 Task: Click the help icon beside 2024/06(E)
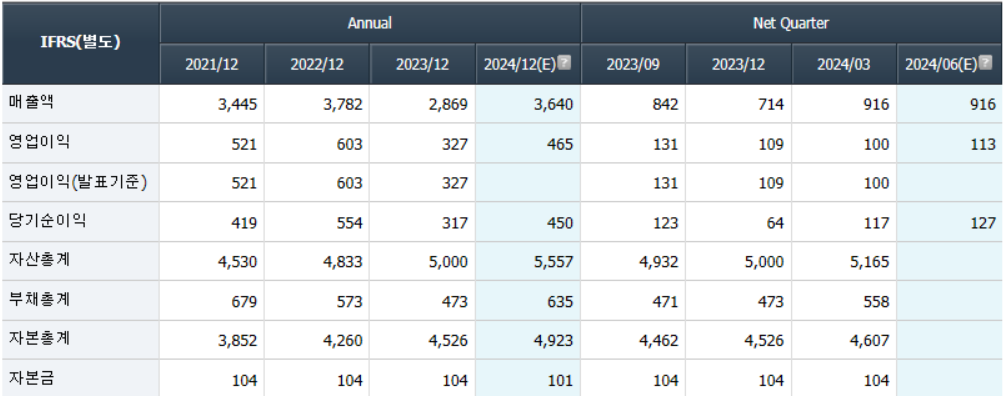[x=985, y=62]
